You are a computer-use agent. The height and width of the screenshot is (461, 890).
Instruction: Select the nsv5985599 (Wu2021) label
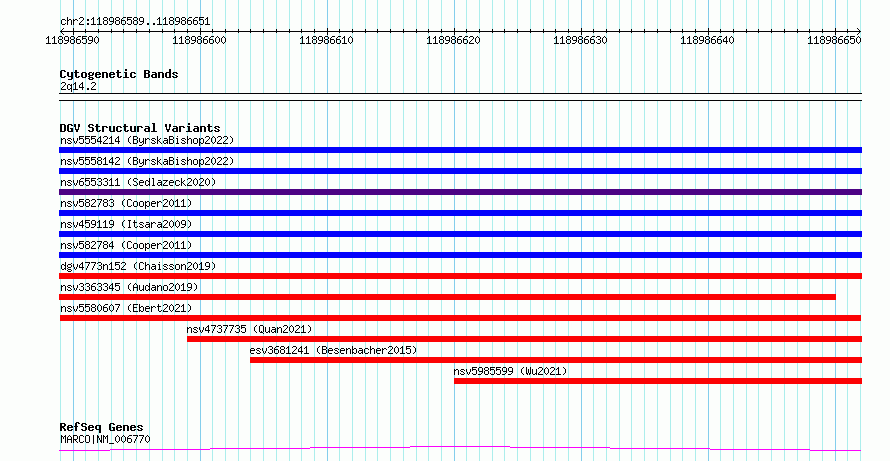pos(510,371)
